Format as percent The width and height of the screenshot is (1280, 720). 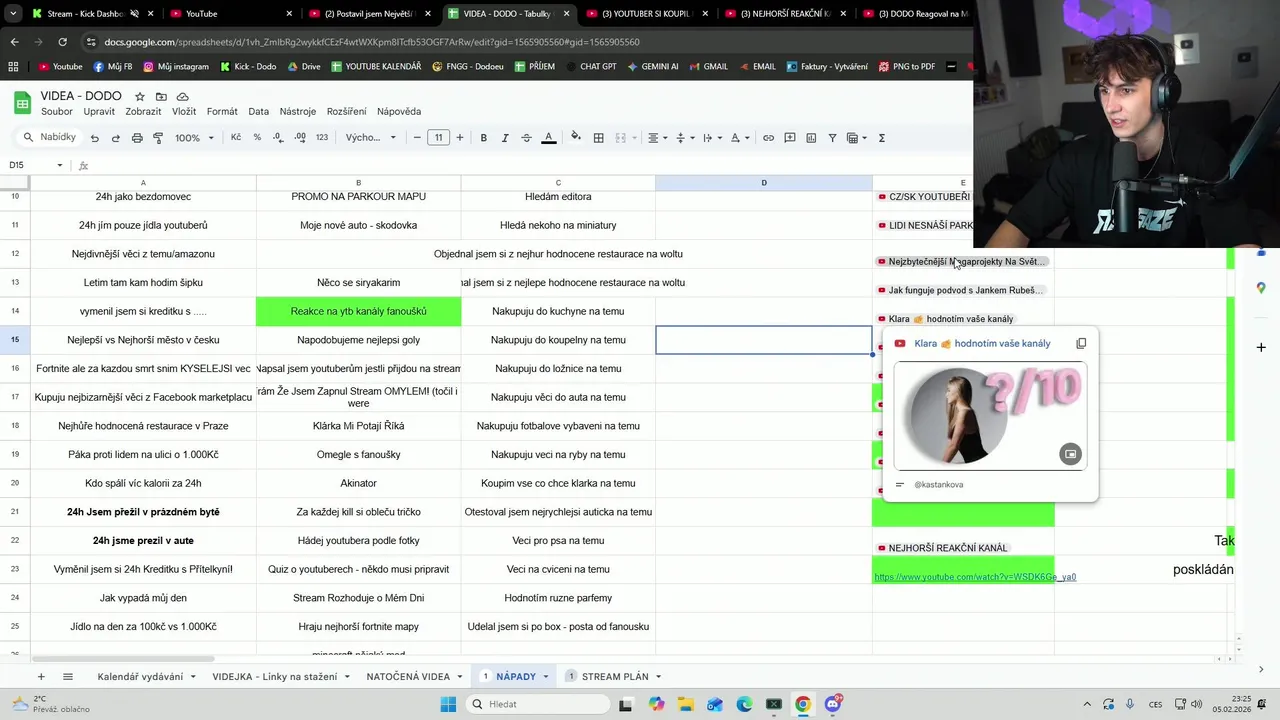pos(257,138)
